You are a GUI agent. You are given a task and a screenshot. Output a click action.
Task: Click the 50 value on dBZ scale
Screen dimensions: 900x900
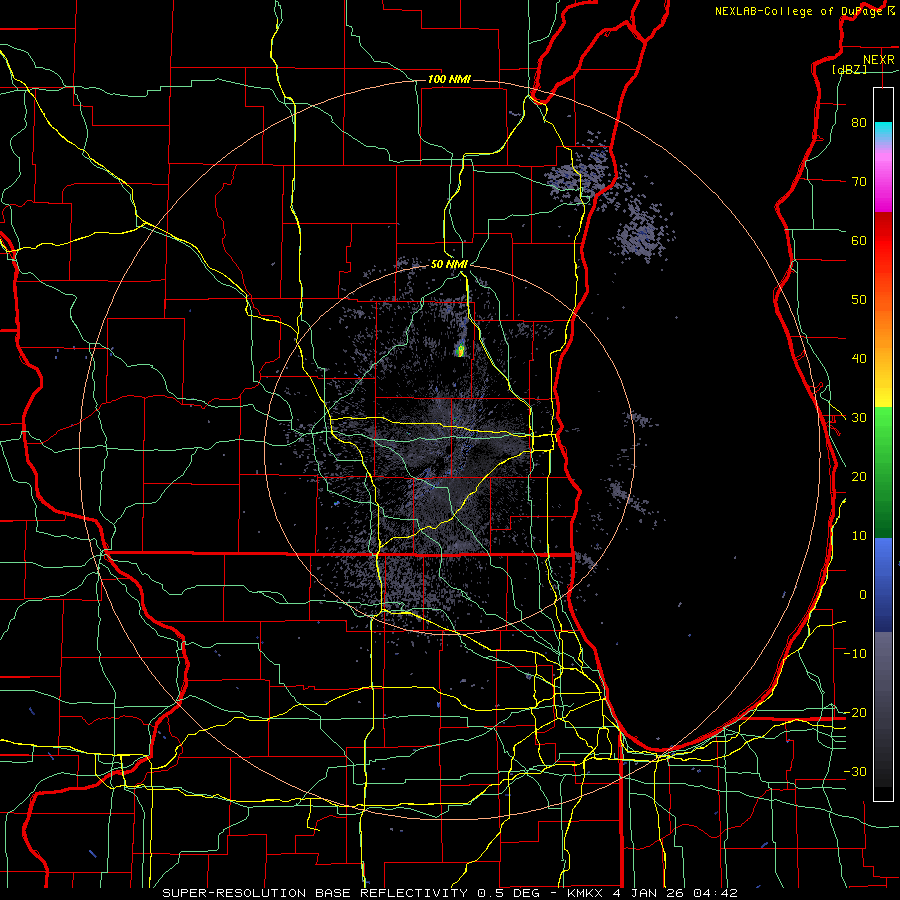[x=859, y=300]
